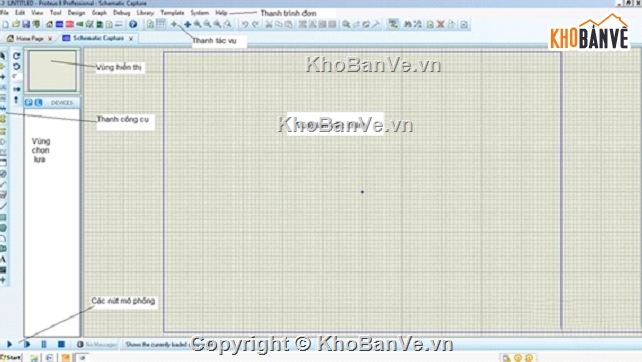Click the L library button in Devices
Image resolution: width=642 pixels, height=362 pixels.
[x=38, y=102]
